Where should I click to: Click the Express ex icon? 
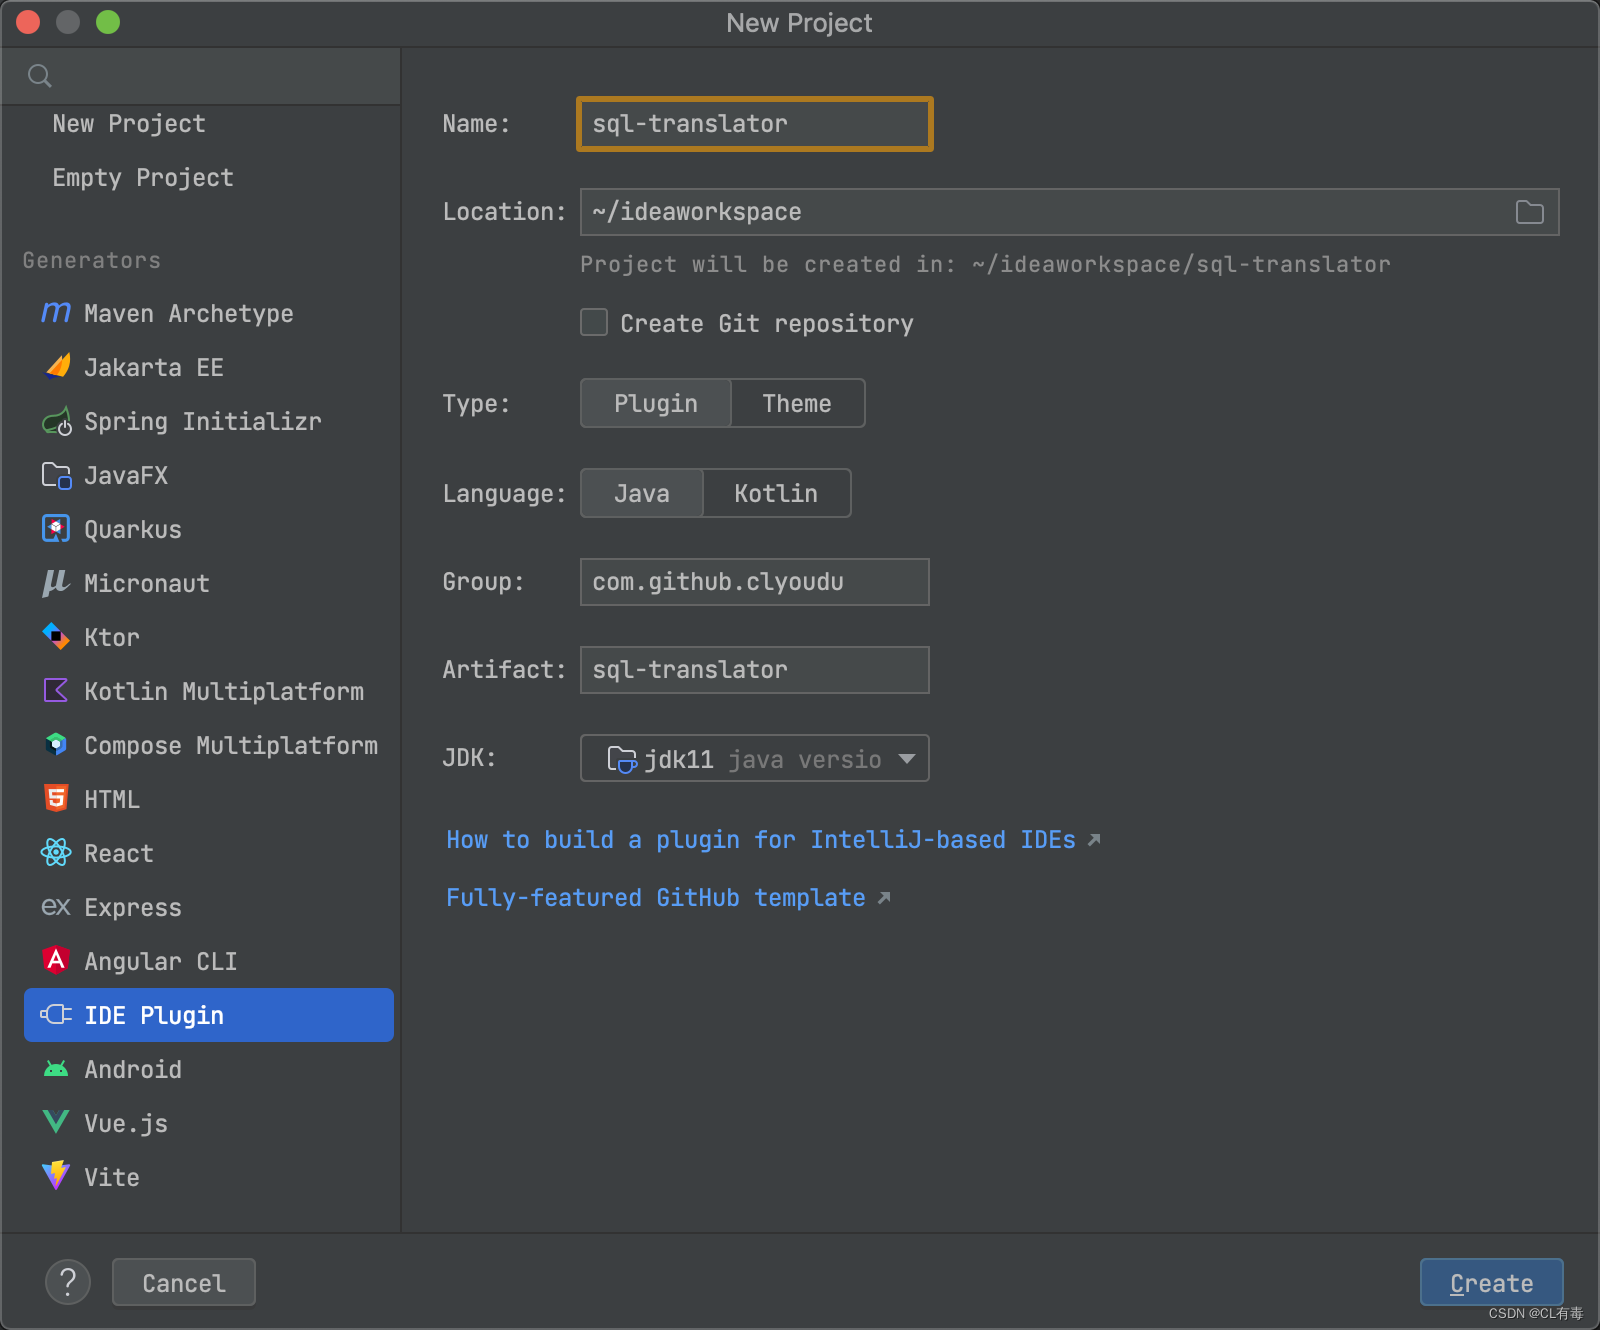pyautogui.click(x=56, y=907)
